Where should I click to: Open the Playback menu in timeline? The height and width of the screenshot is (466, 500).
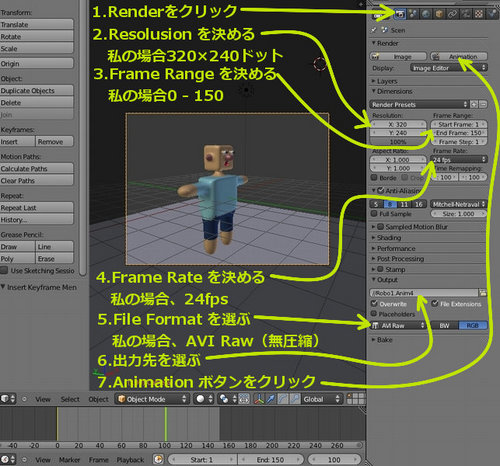130,460
